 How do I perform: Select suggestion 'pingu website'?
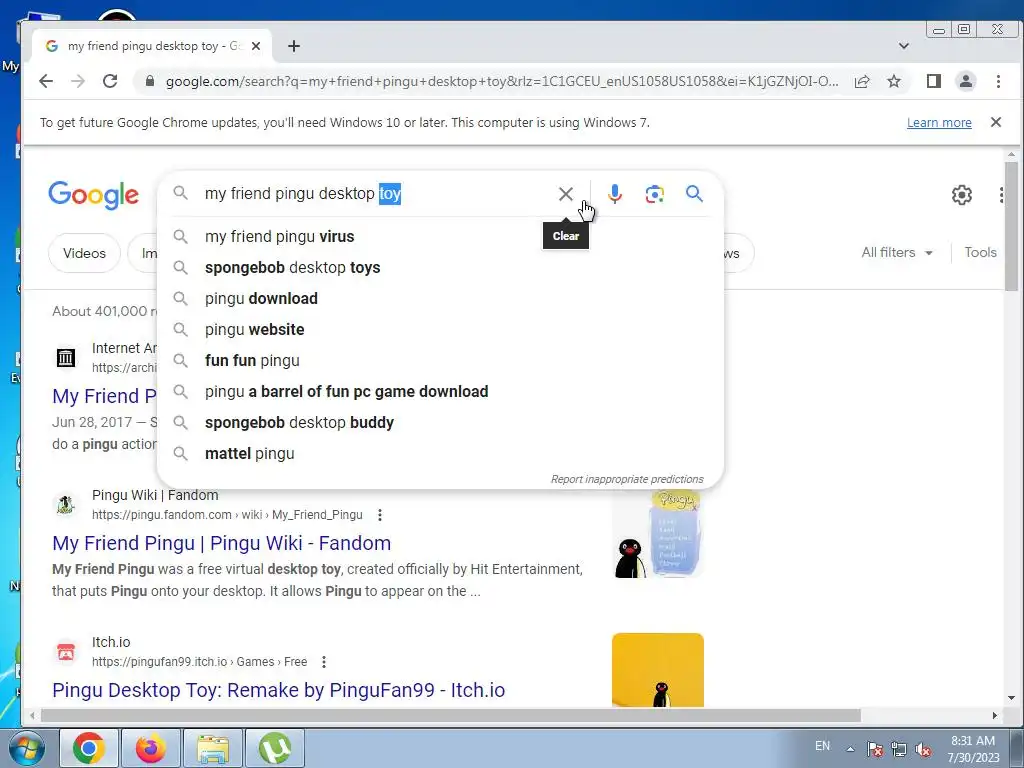tap(441, 330)
